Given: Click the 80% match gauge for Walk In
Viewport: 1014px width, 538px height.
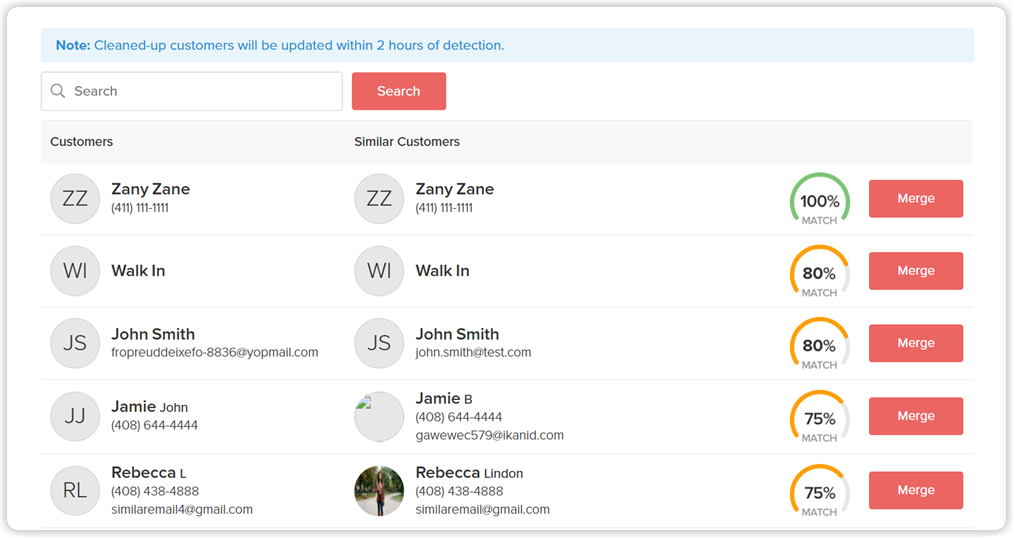Looking at the screenshot, I should tap(819, 272).
